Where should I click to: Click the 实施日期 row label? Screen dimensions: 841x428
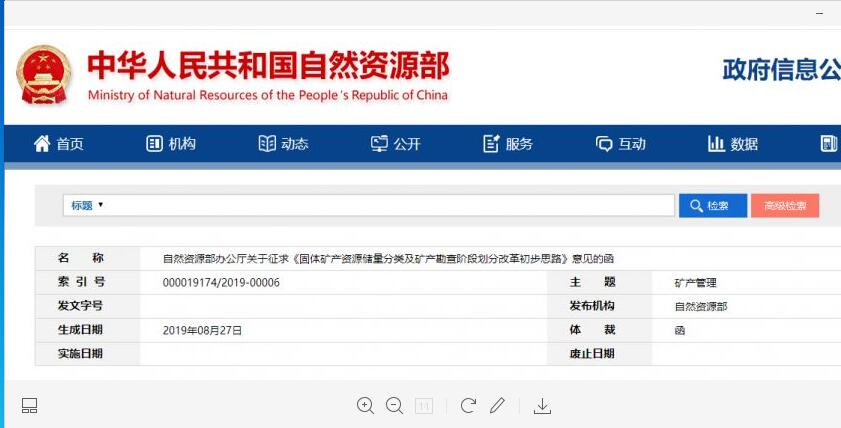tap(80, 353)
